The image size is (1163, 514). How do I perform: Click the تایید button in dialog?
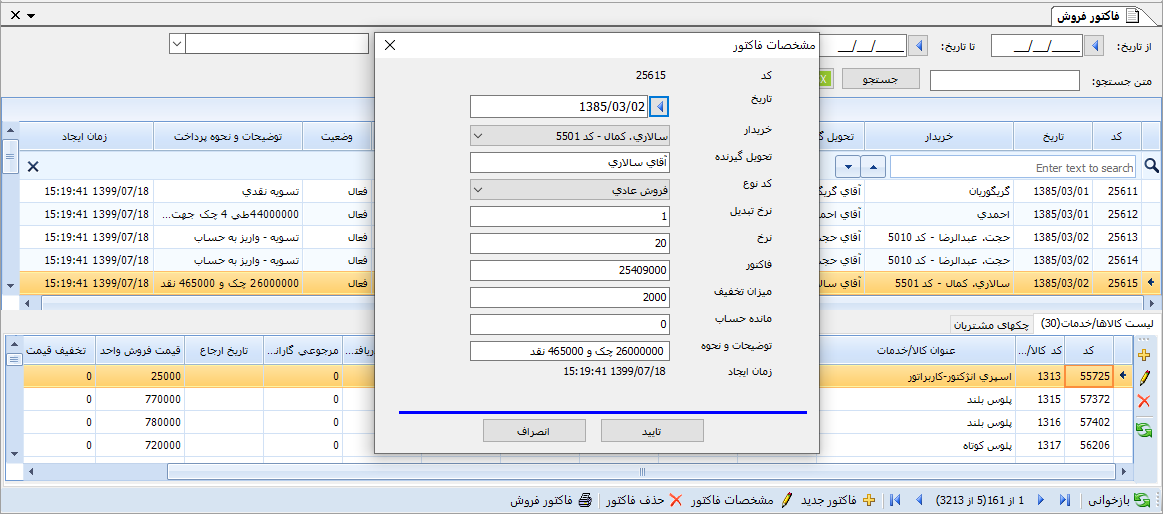pos(652,430)
